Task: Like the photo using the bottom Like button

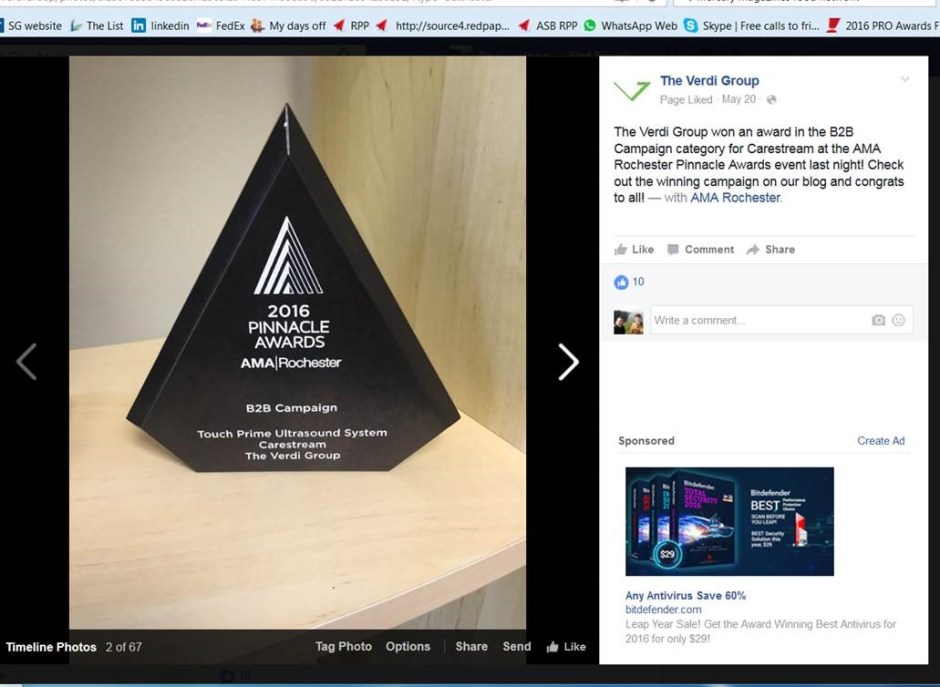Action: pos(566,647)
